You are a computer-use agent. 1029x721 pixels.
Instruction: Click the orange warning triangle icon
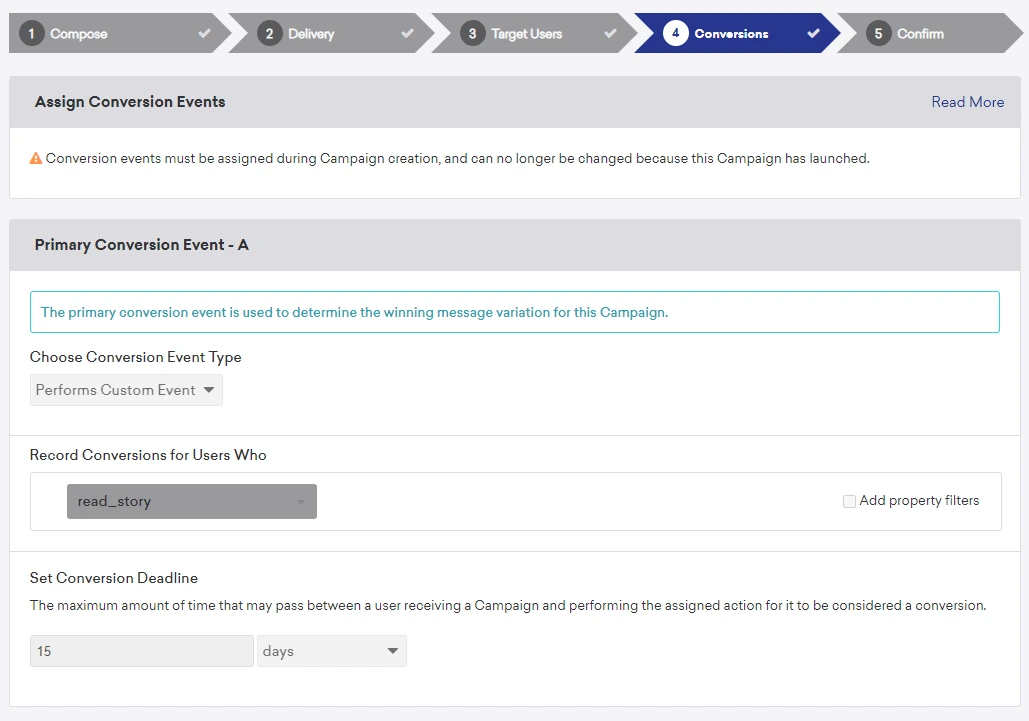[36, 158]
